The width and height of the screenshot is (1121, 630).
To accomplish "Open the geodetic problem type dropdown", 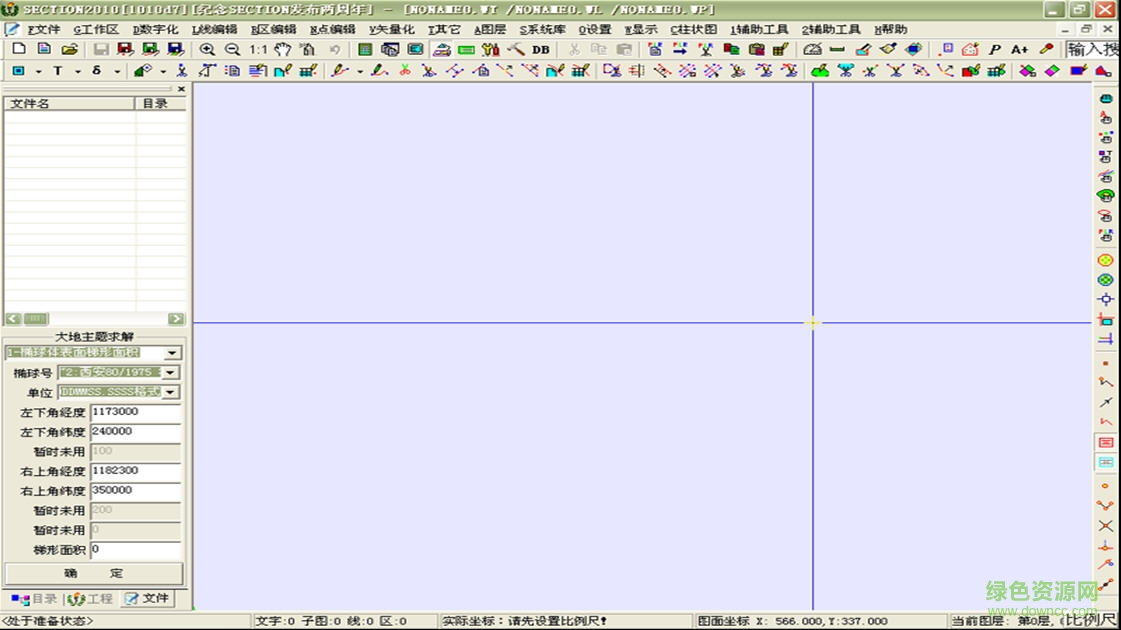I will coord(172,353).
